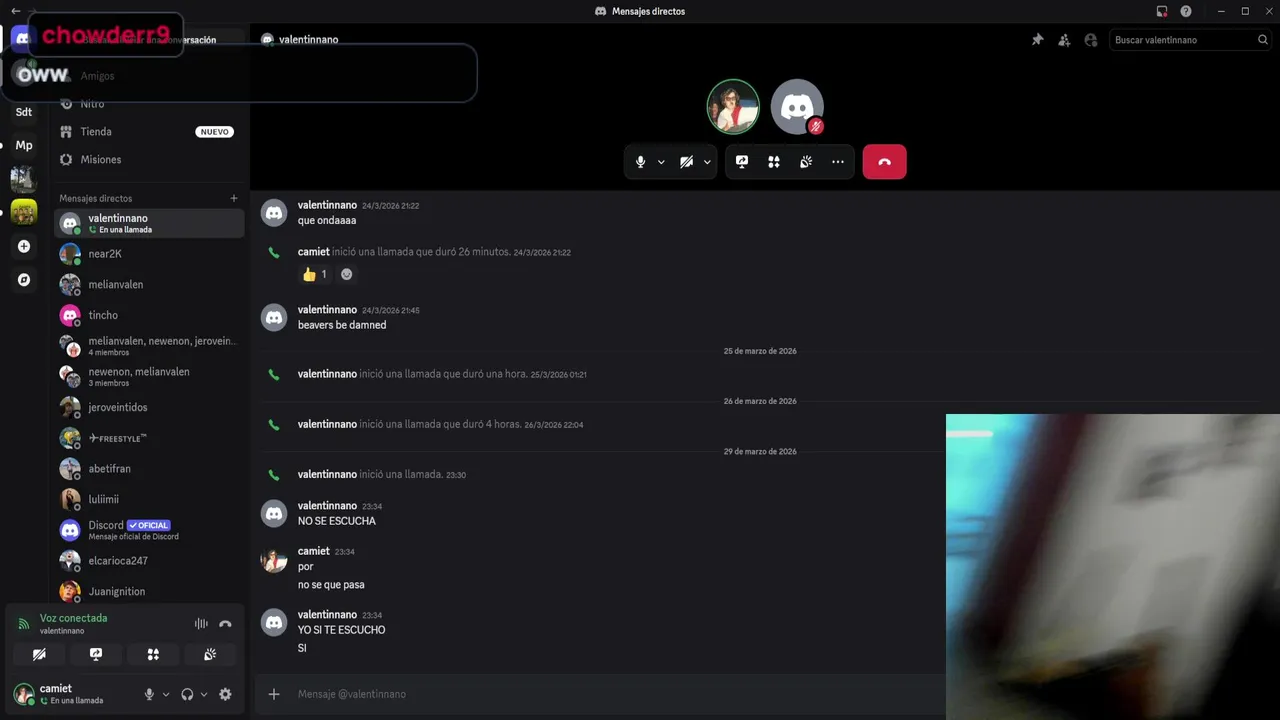This screenshot has height=720, width=1280.
Task: Open DM with Juanignition
Action: 150,591
